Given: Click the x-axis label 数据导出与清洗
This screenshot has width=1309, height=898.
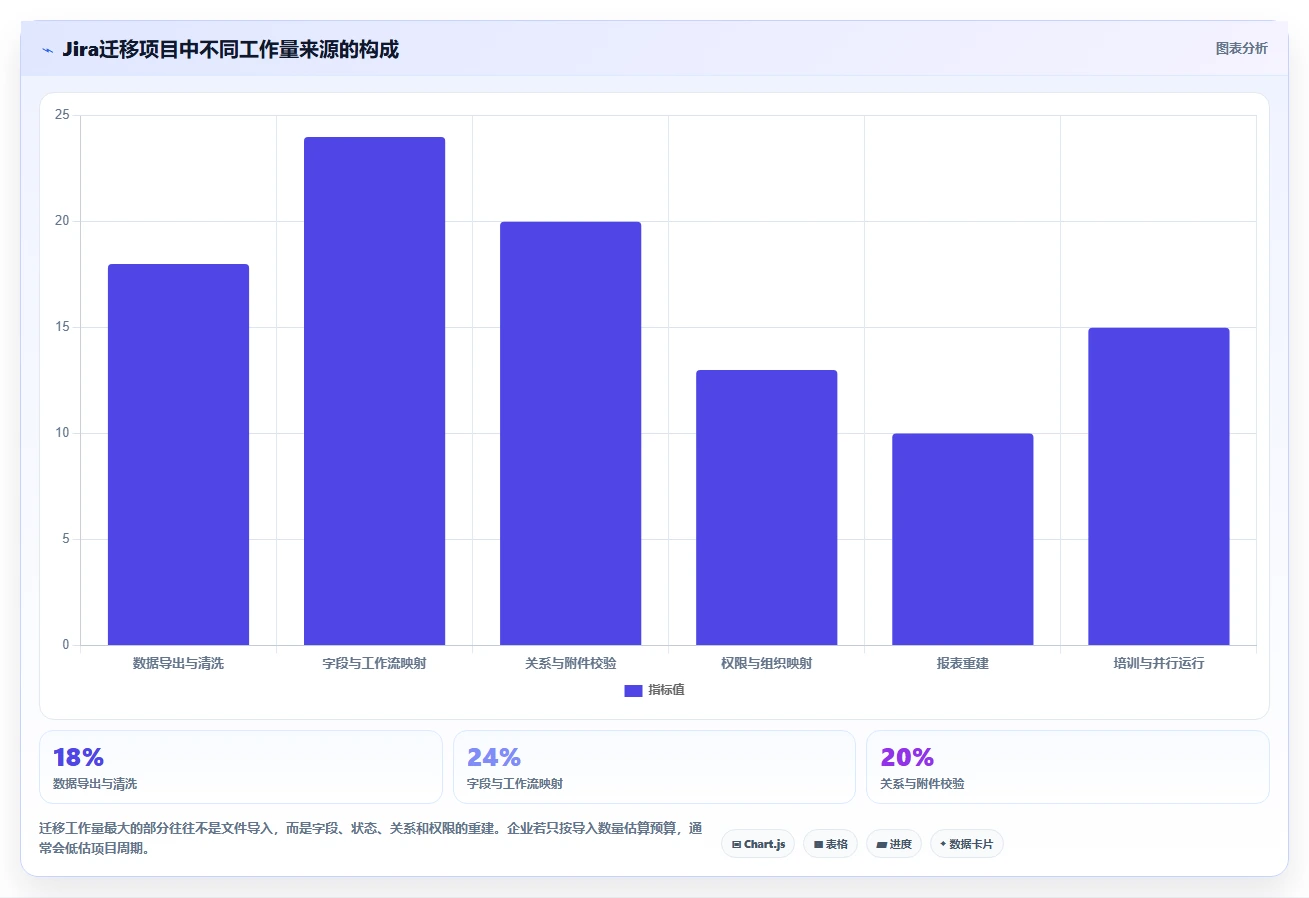Looking at the screenshot, I should pyautogui.click(x=178, y=663).
